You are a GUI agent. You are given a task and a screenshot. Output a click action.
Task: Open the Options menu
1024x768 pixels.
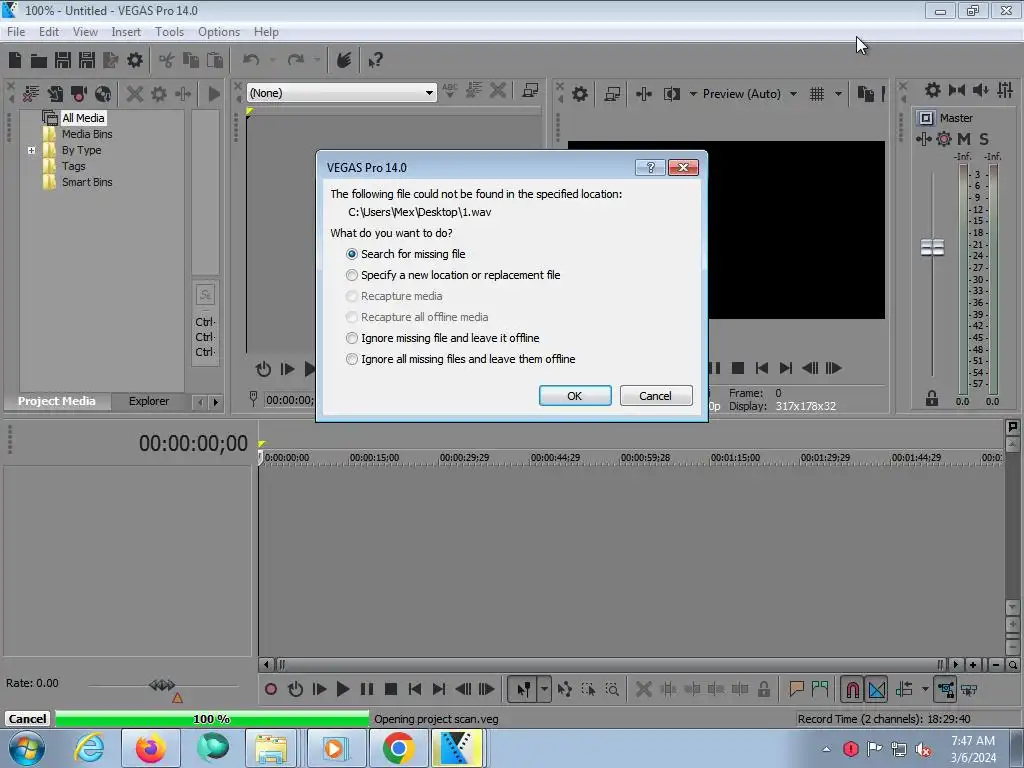[x=219, y=32]
